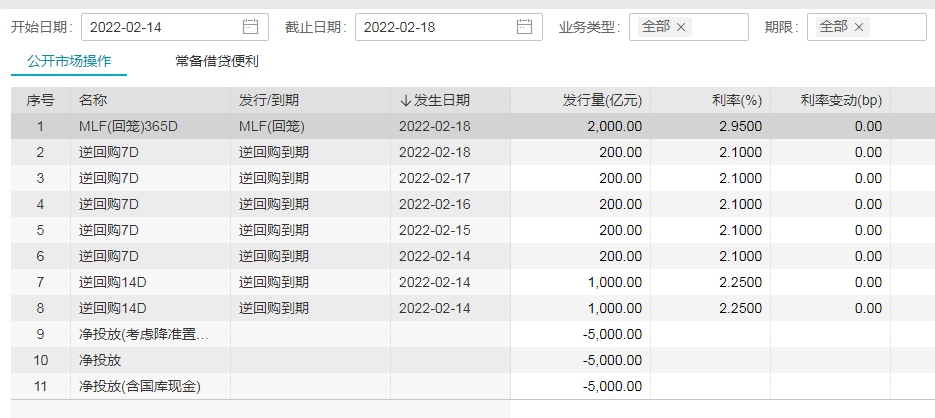Click the 名称 column header

coord(93,100)
